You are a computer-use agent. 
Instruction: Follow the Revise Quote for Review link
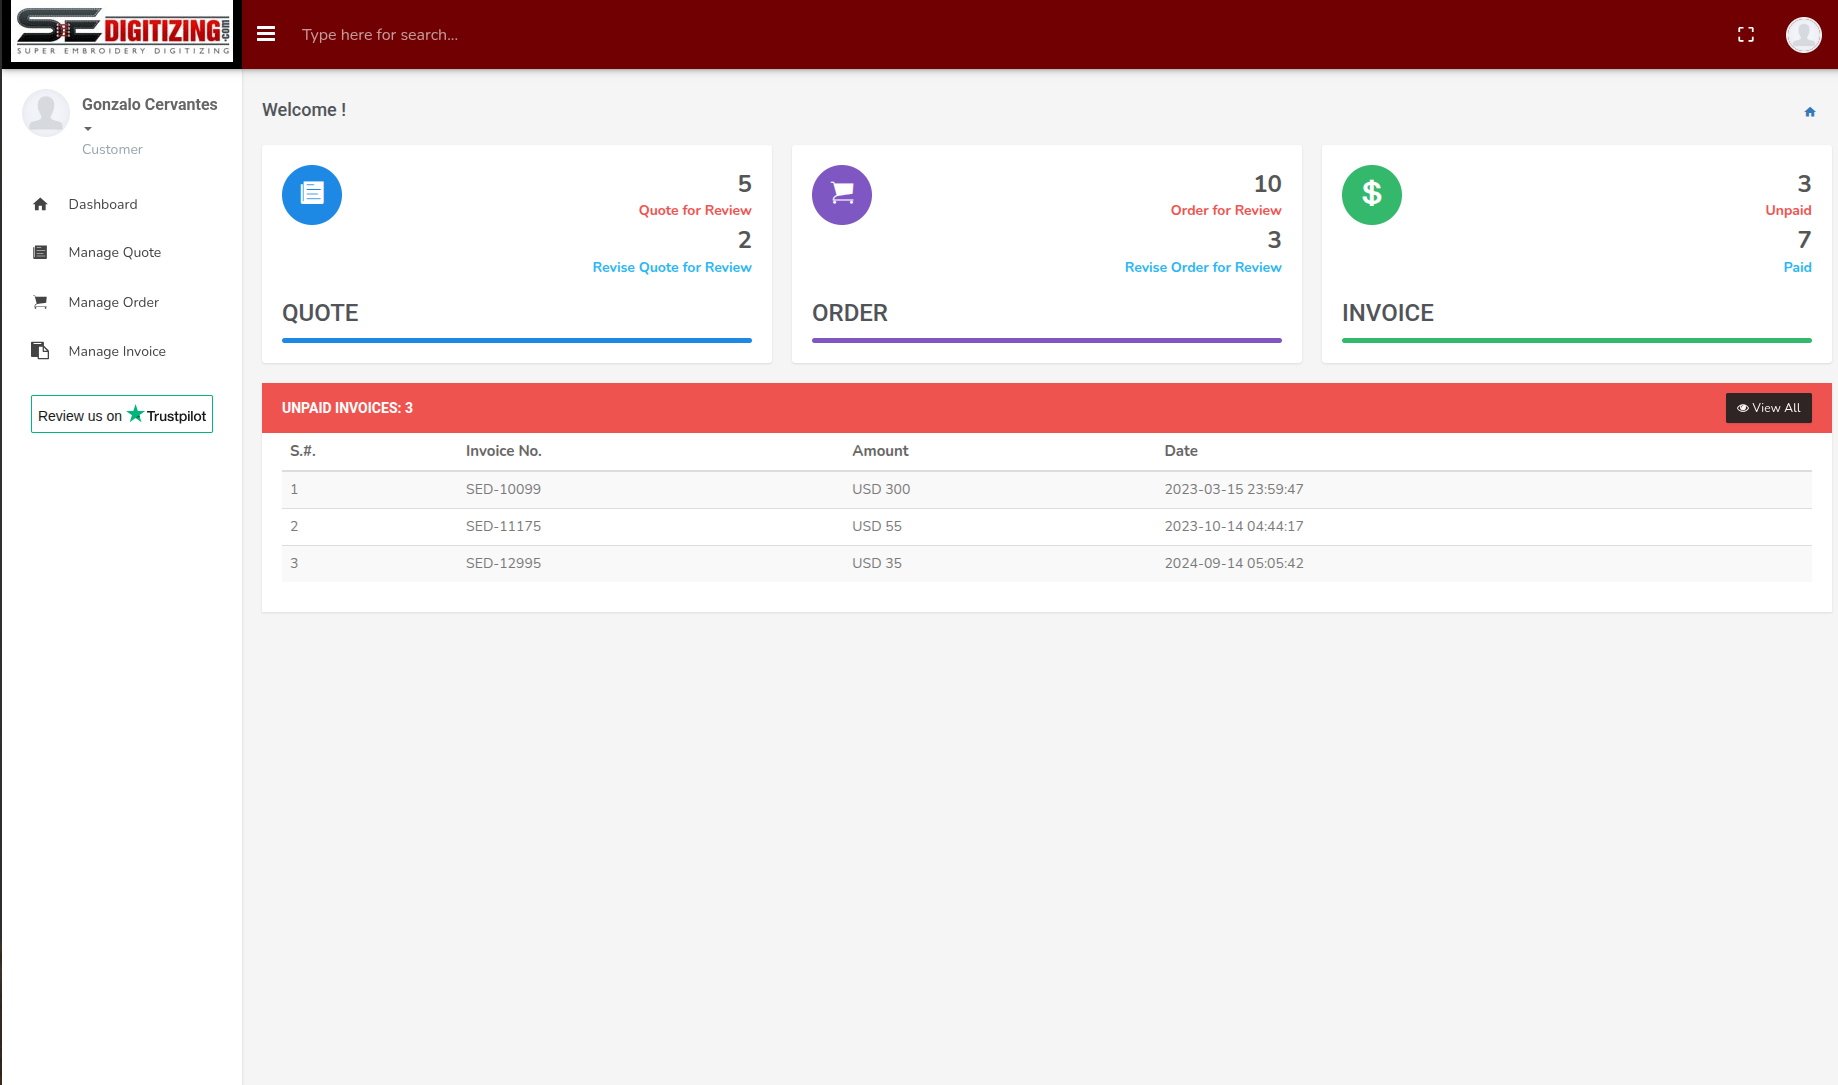pyautogui.click(x=671, y=267)
